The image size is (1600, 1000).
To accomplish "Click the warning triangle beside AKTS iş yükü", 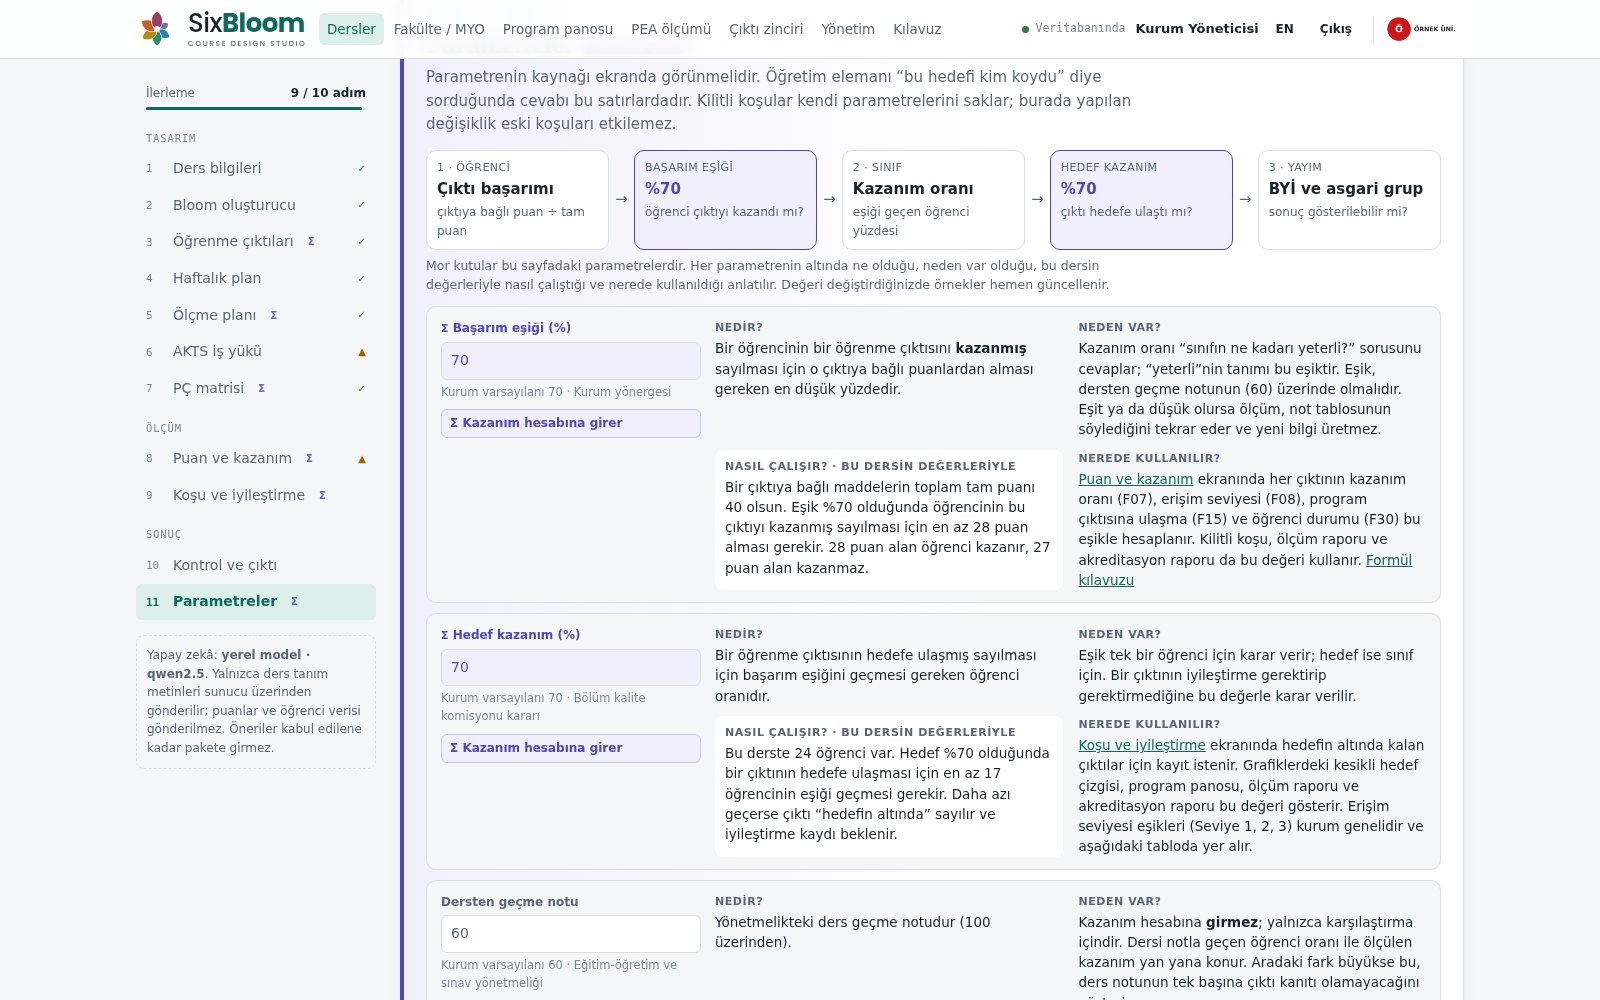I will [x=362, y=352].
